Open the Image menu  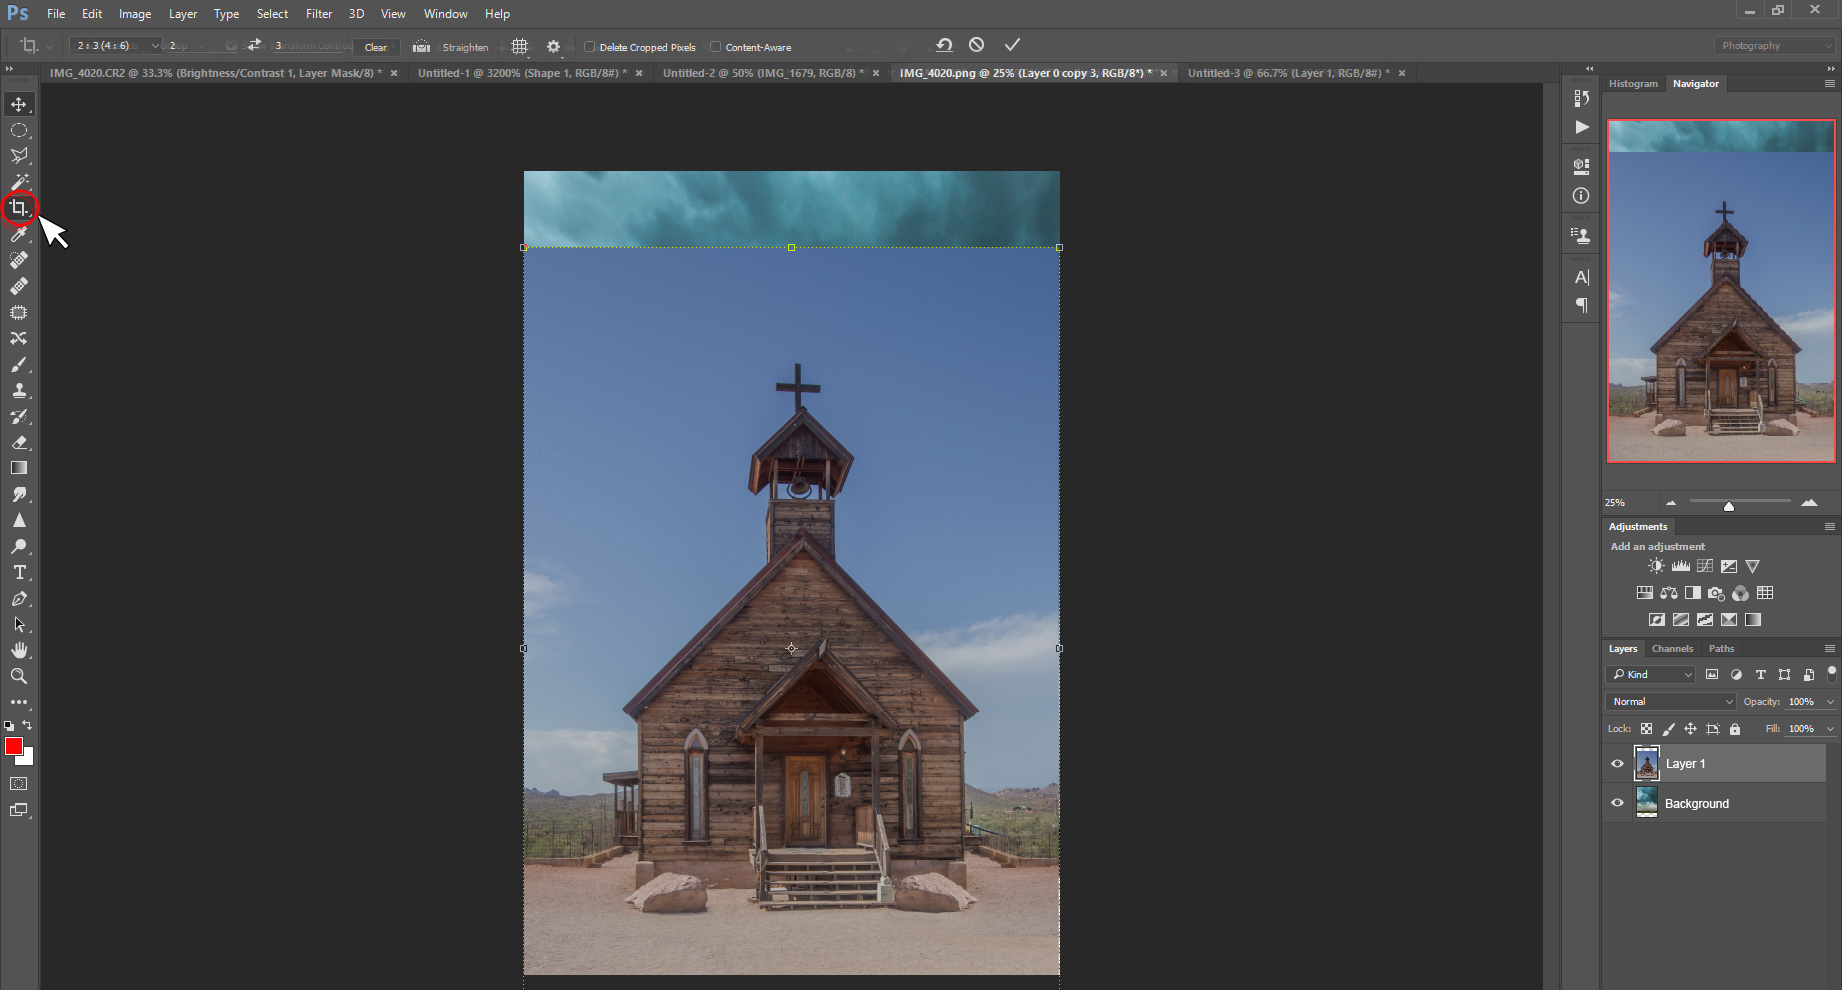[x=135, y=14]
